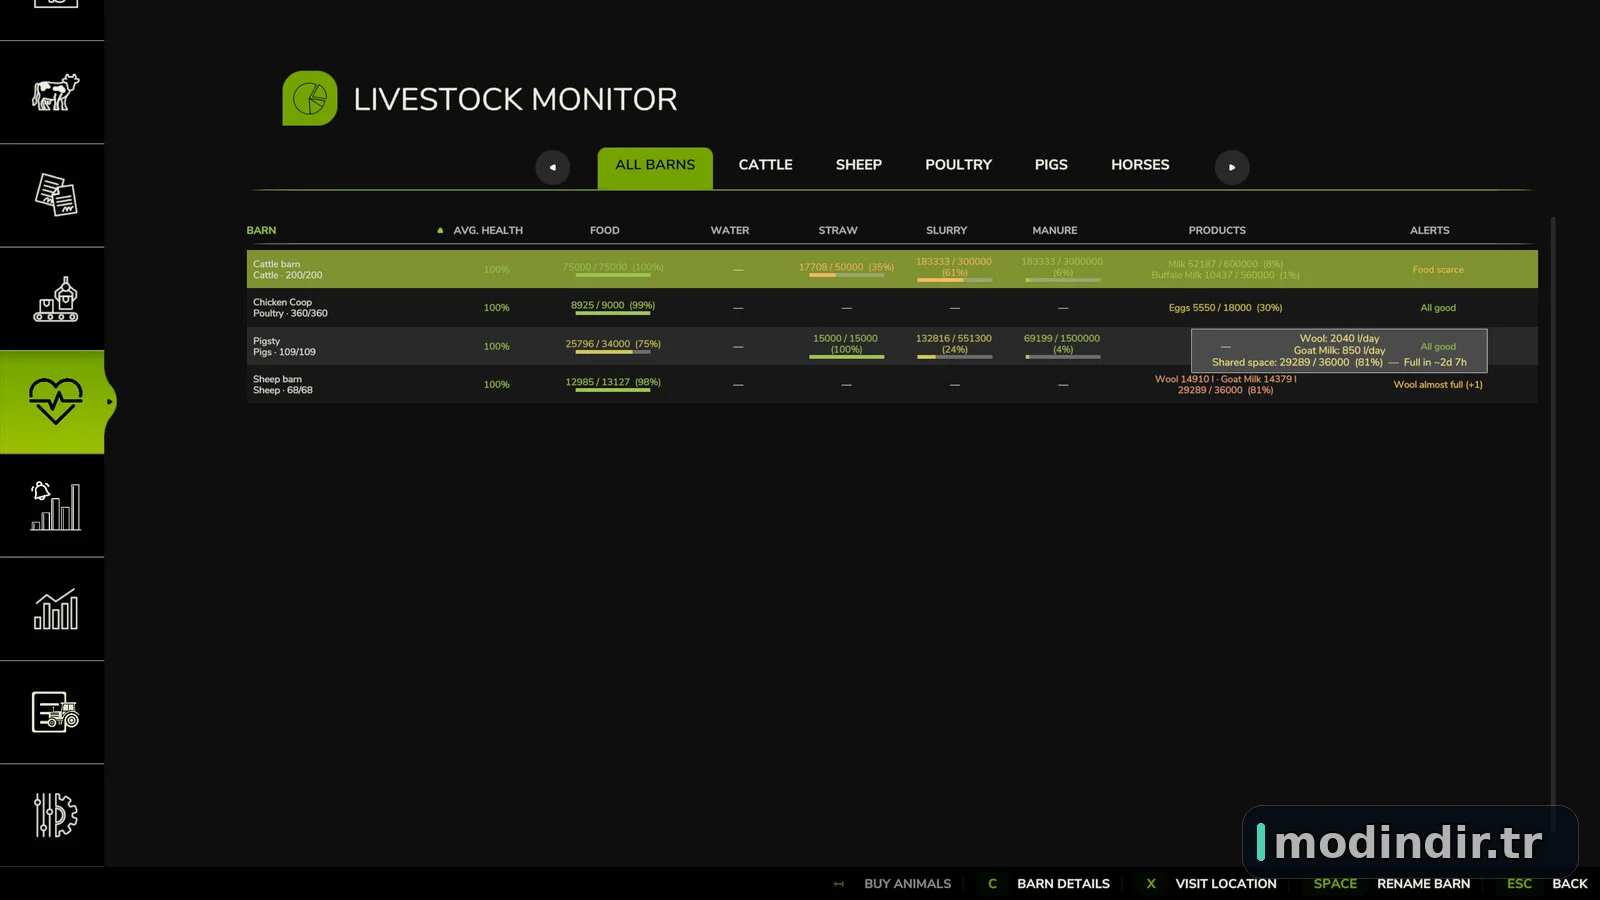The width and height of the screenshot is (1600, 900).
Task: Click BACK to leave the menu
Action: coord(1569,883)
